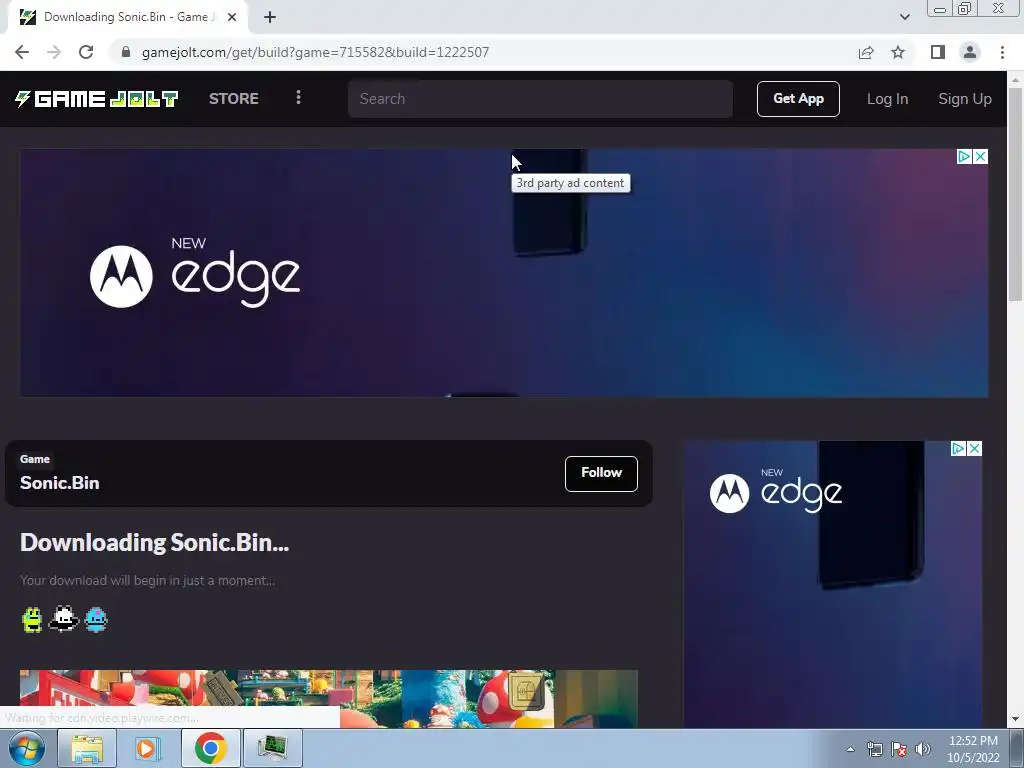Close the right sidebar Motorola ad
The height and width of the screenshot is (768, 1024).
tap(974, 449)
